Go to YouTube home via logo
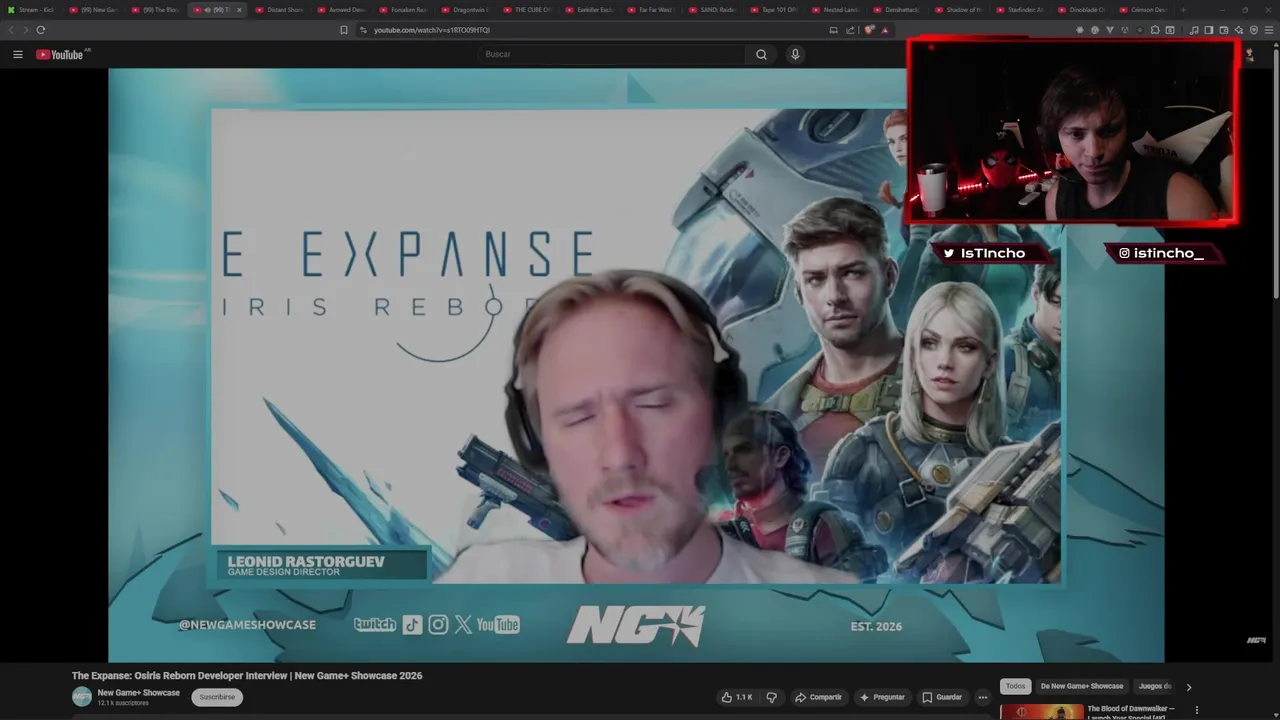 62,54
